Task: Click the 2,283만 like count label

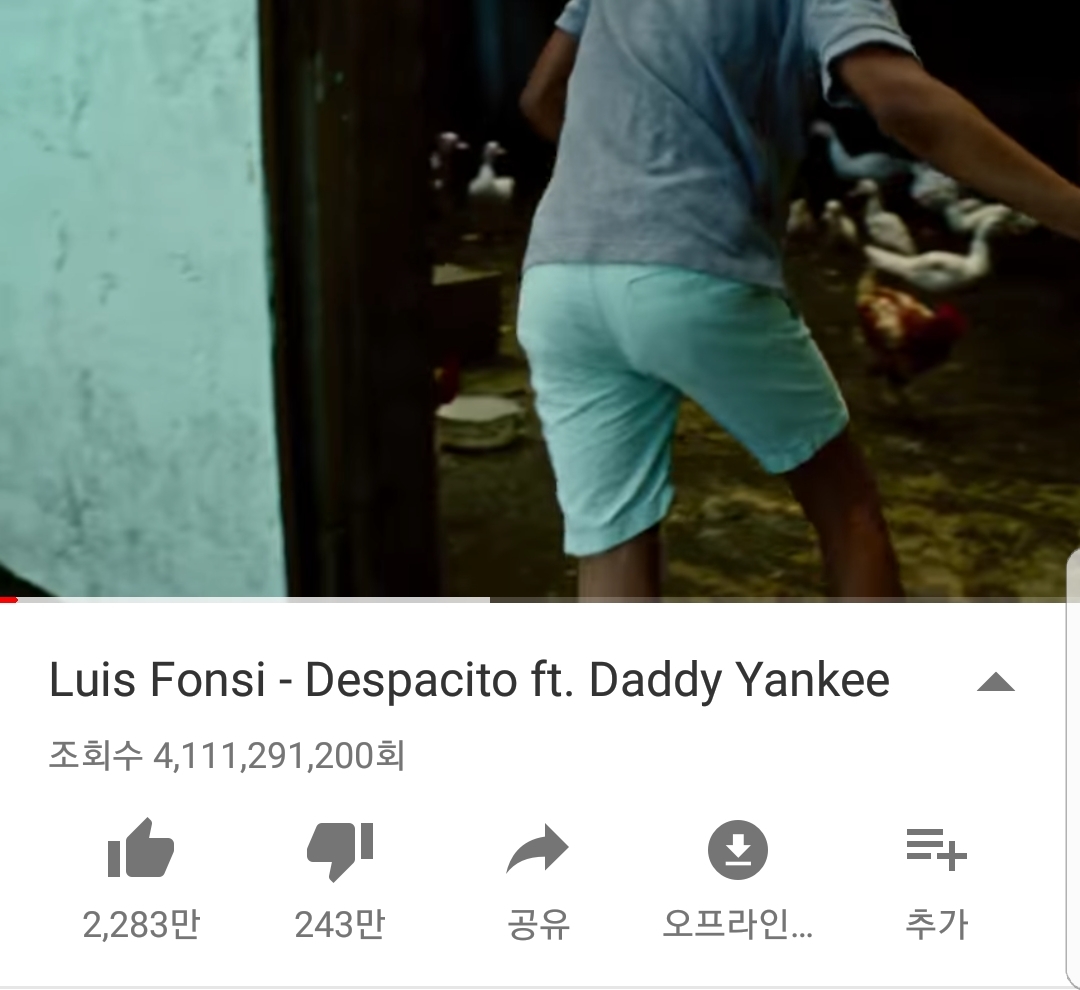Action: 141,925
